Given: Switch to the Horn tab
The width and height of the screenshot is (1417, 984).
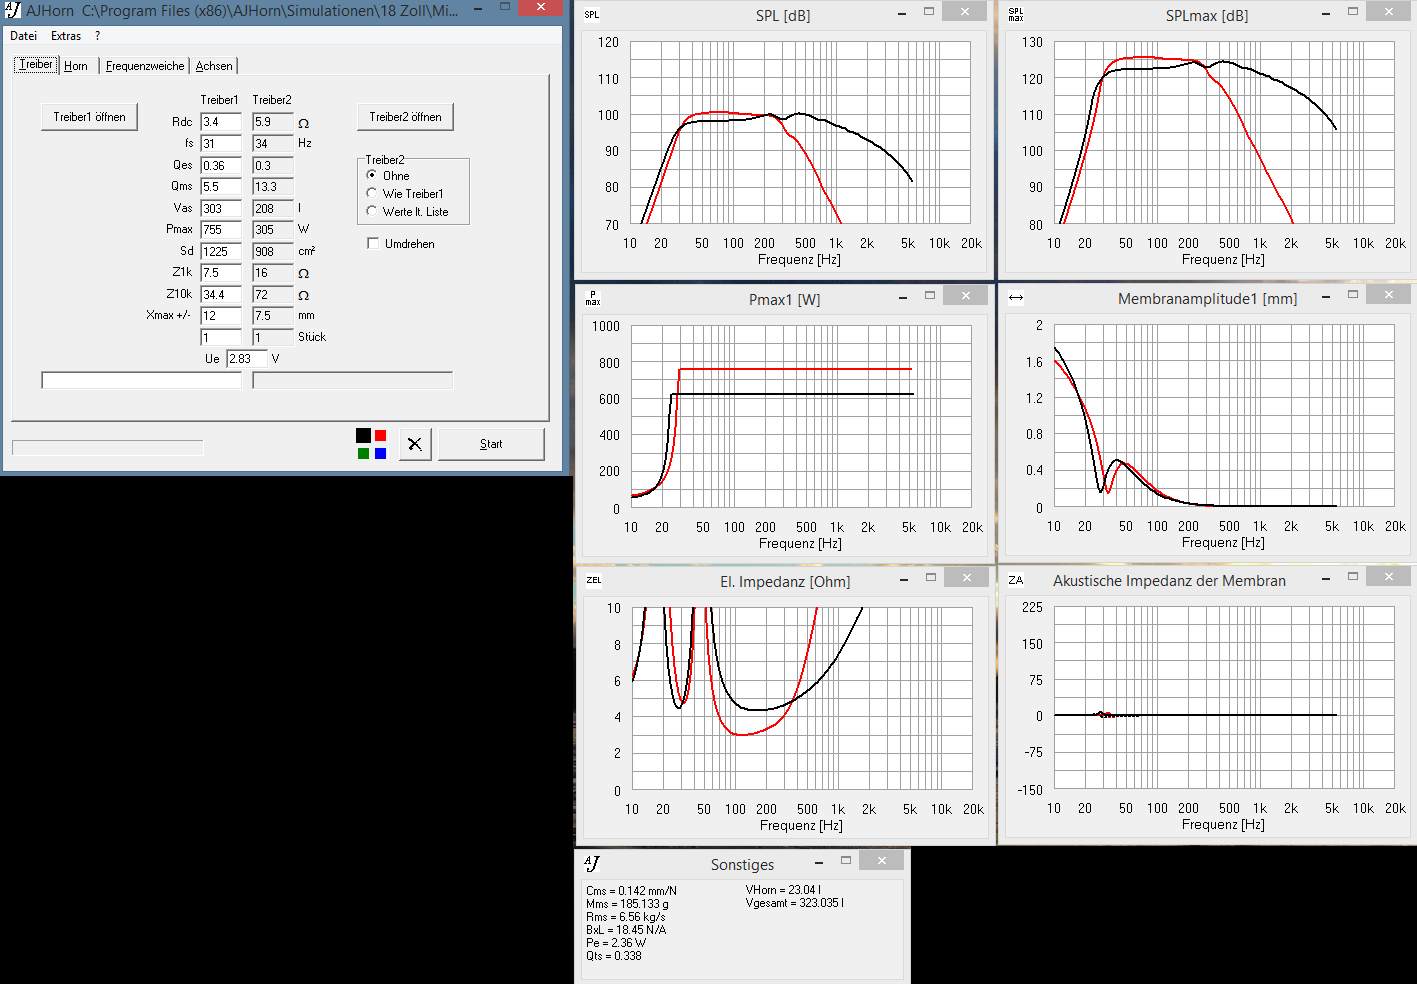Looking at the screenshot, I should 76,66.
